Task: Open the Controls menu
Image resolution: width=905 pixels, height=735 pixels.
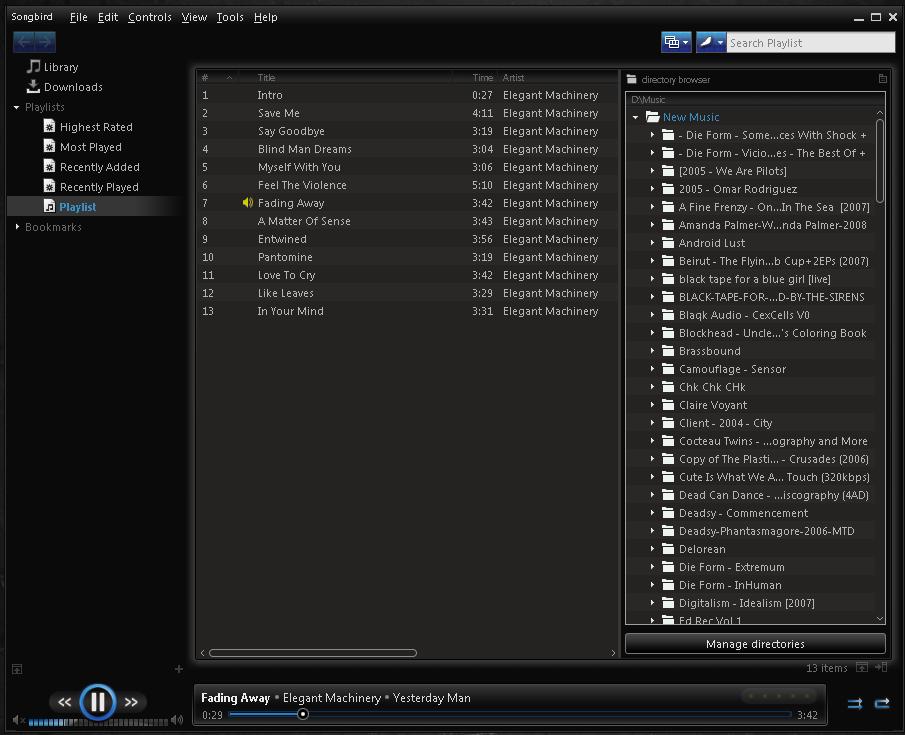Action: point(150,17)
